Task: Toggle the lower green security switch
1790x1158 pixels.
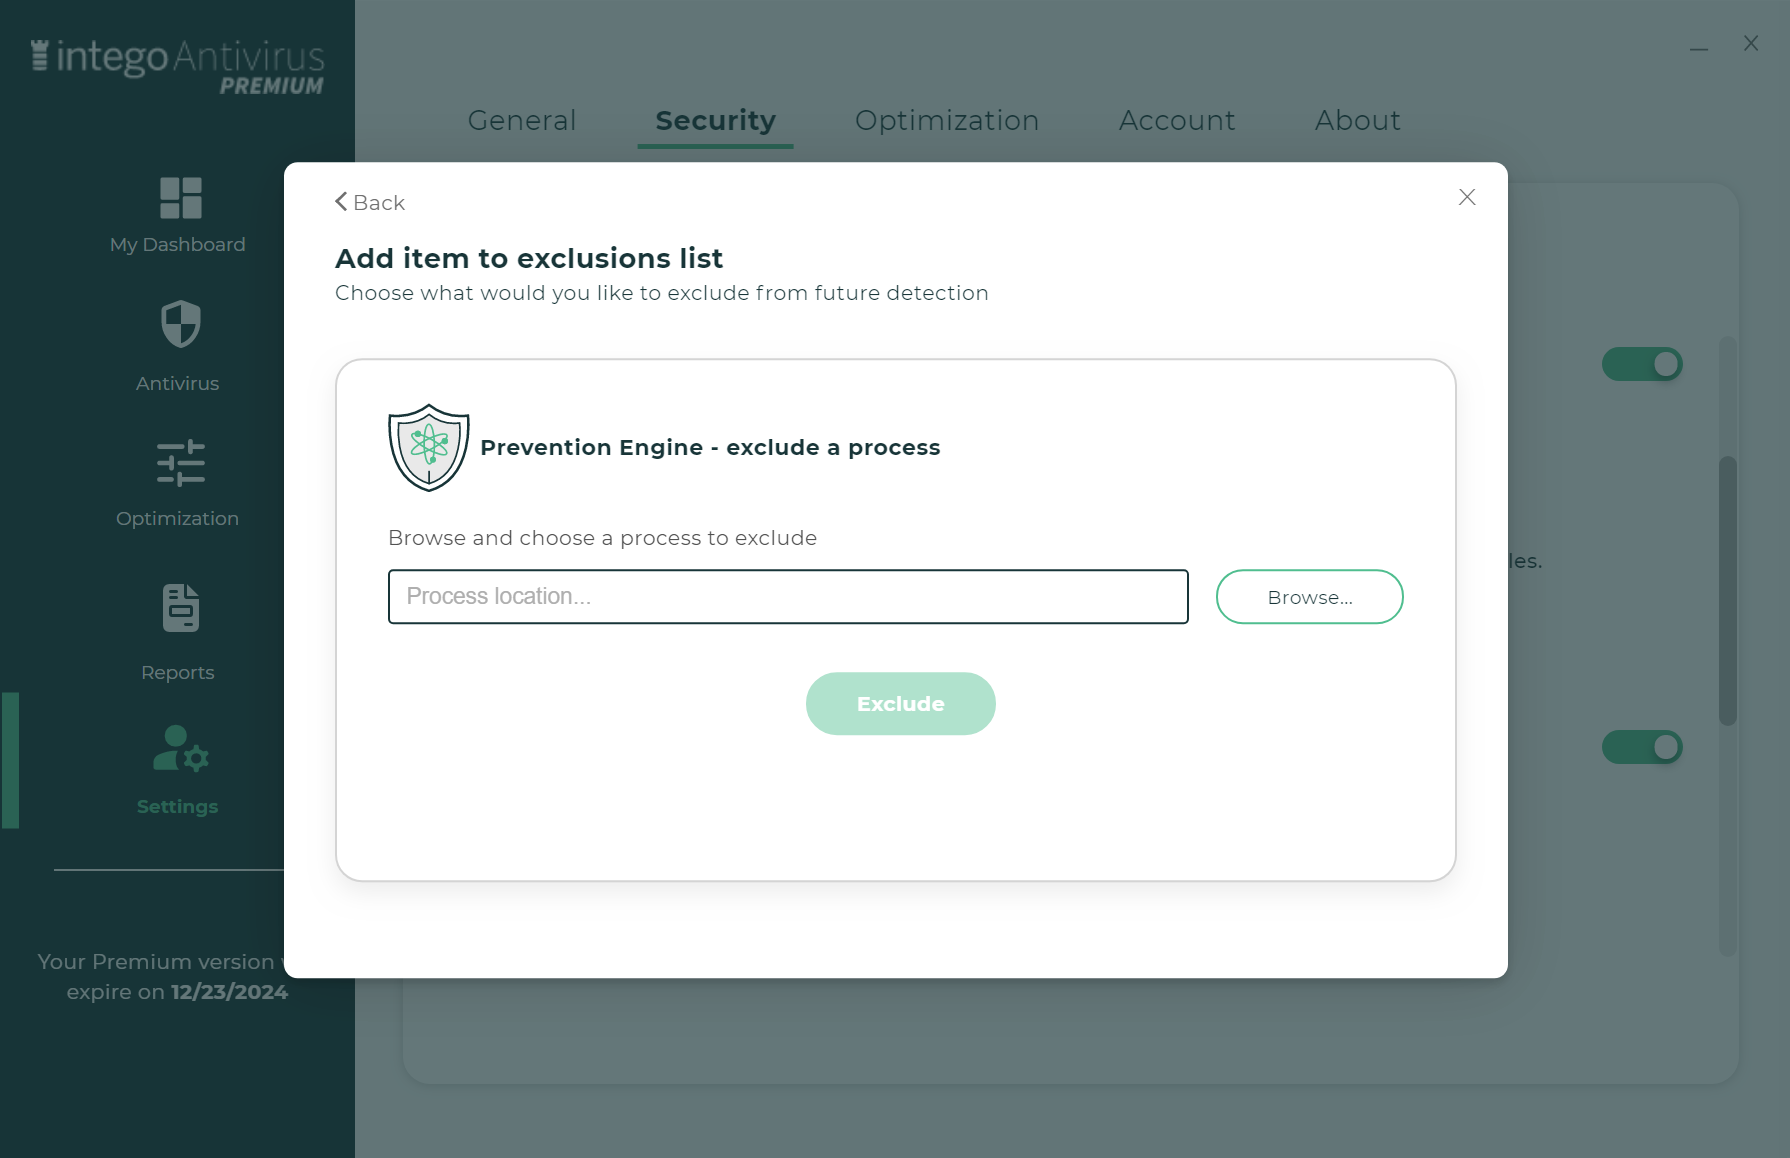Action: tap(1642, 747)
